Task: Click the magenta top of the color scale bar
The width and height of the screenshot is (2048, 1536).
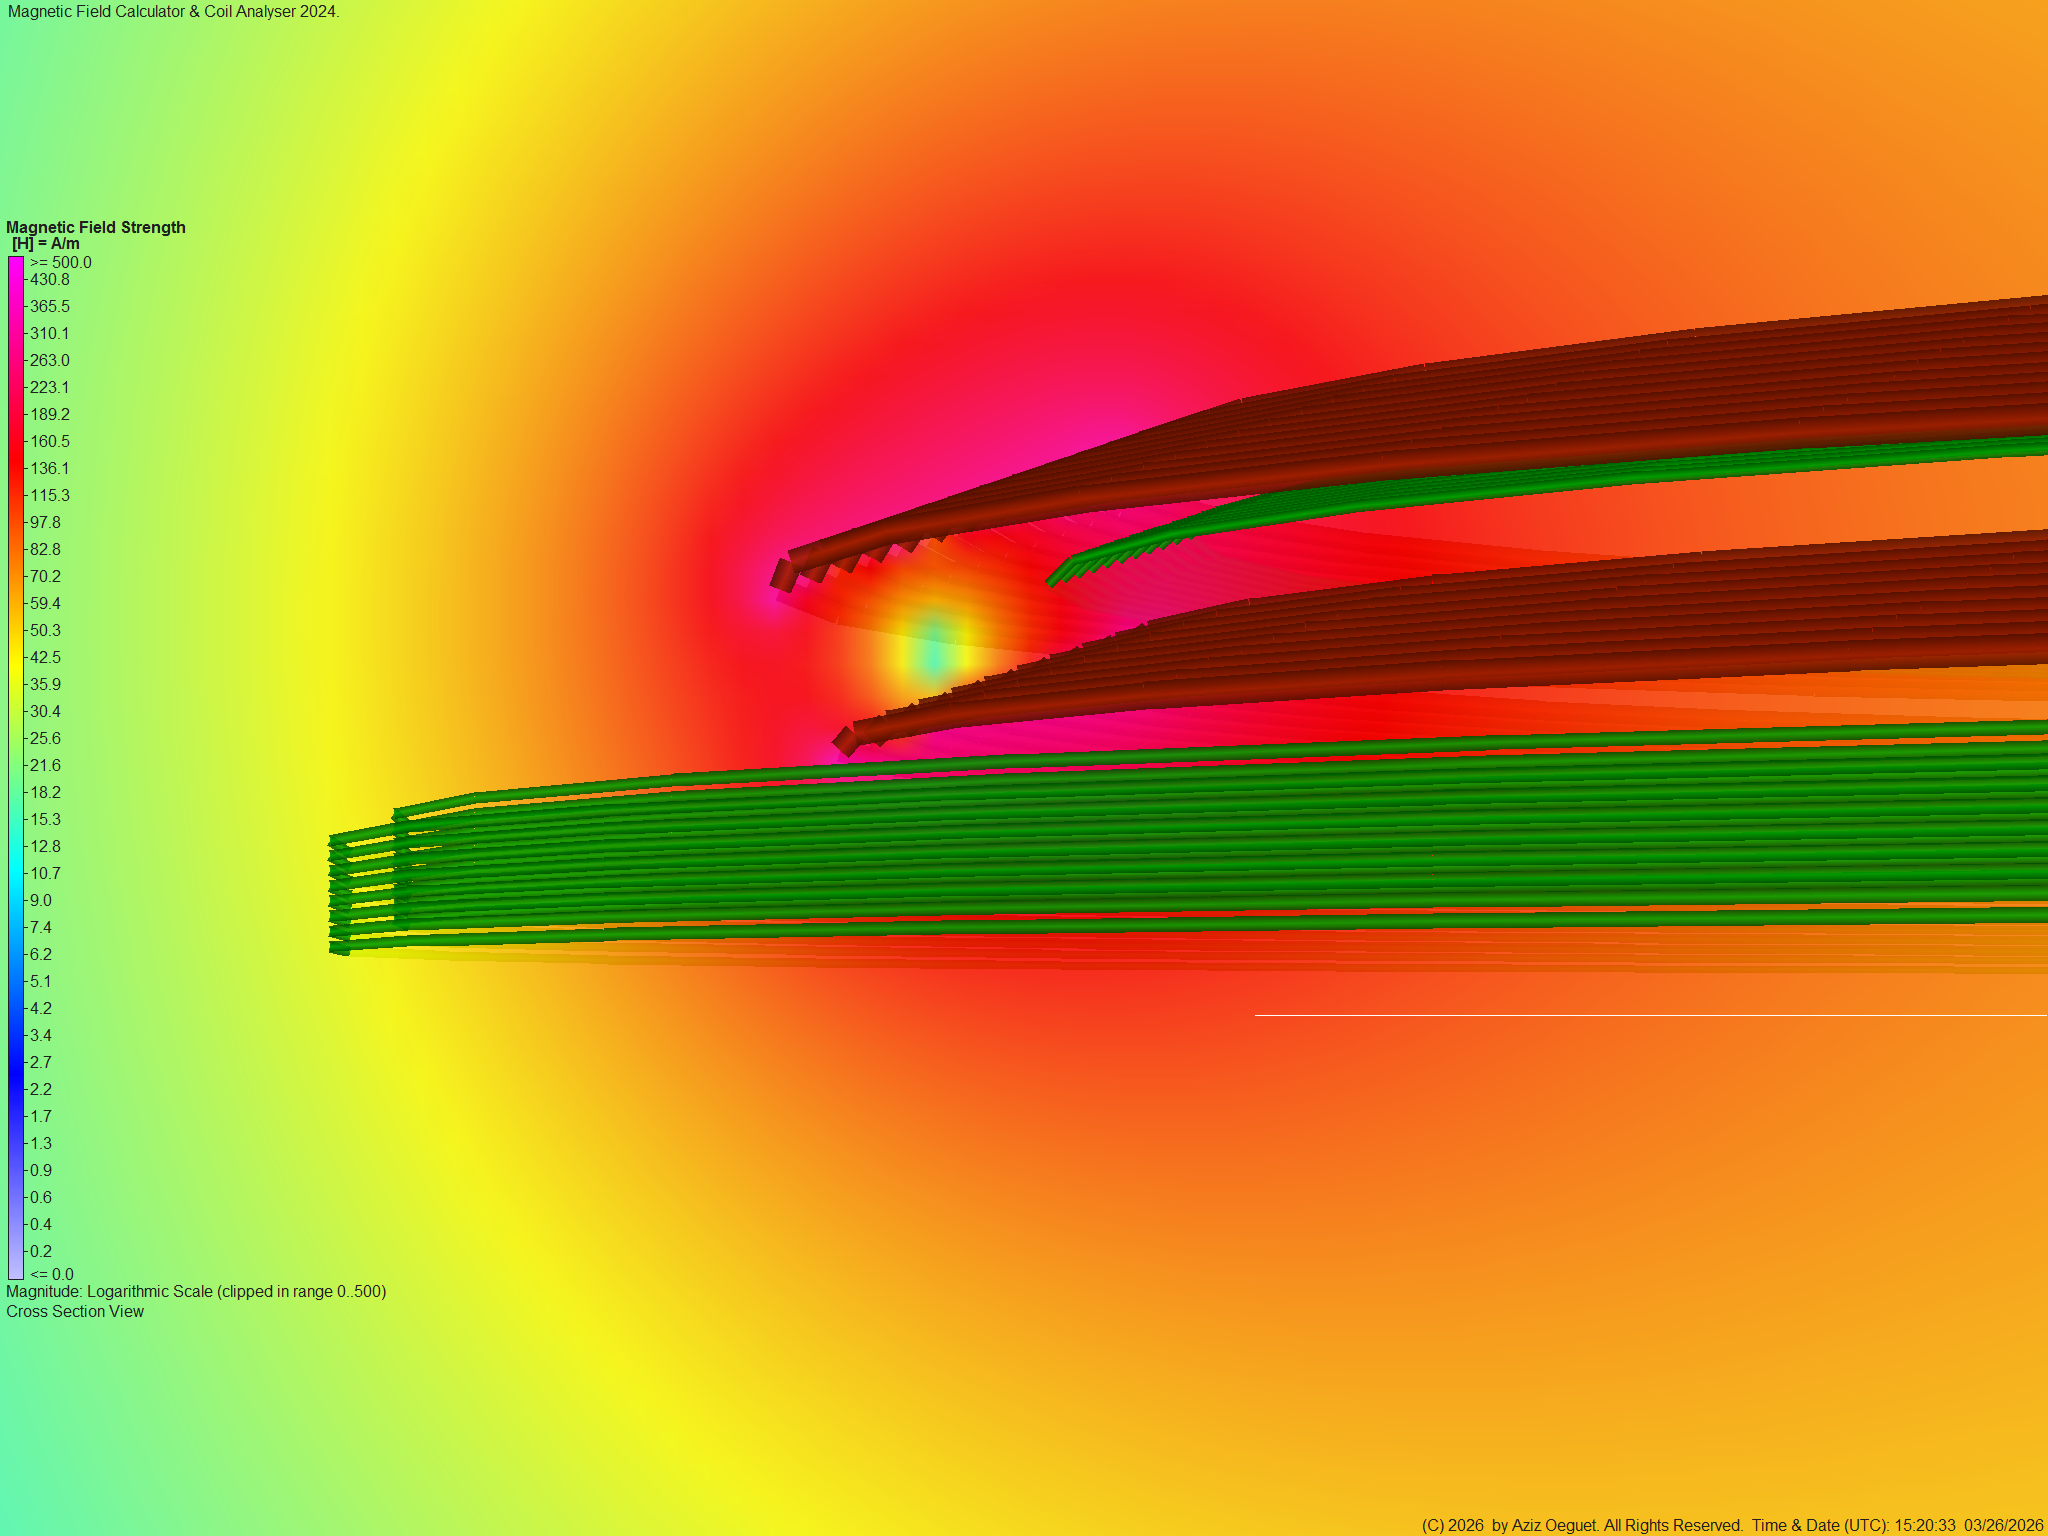Action: pos(16,264)
